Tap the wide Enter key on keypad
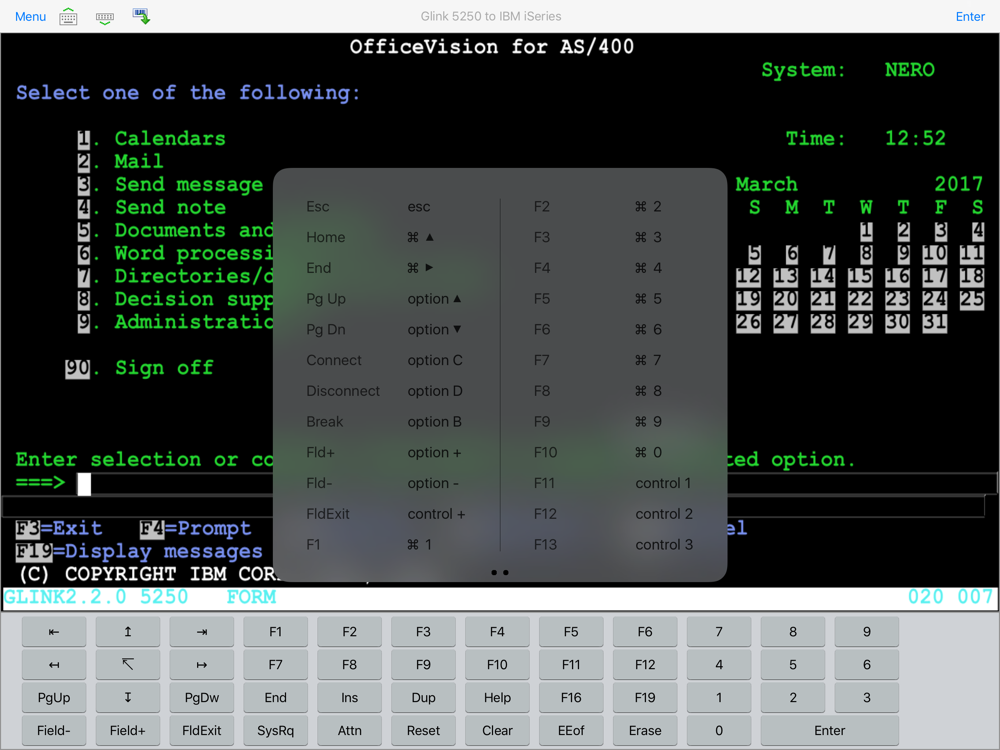The image size is (1000, 750). point(830,731)
